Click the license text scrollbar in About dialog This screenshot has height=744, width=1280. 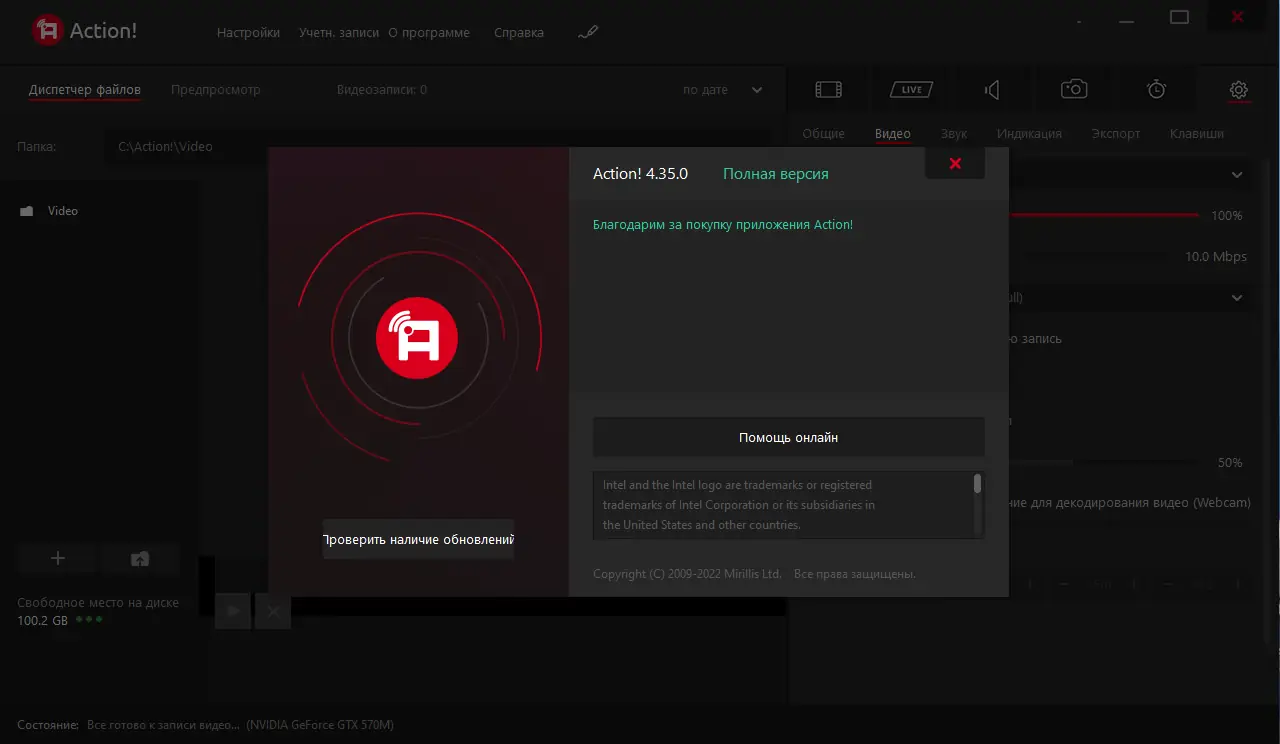click(x=977, y=484)
